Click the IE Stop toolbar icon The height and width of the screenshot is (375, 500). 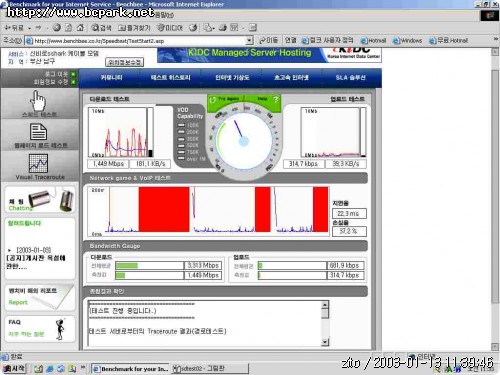[x=57, y=28]
